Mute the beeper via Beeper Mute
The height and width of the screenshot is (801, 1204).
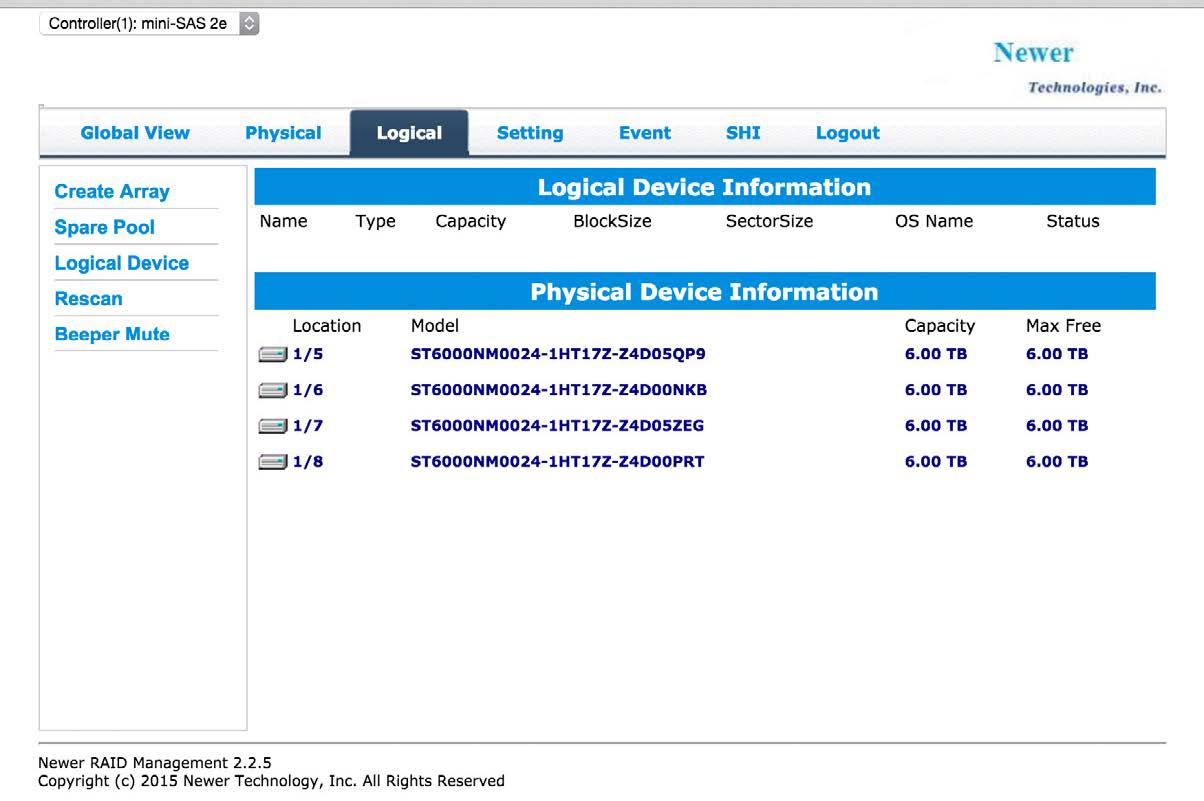click(112, 334)
